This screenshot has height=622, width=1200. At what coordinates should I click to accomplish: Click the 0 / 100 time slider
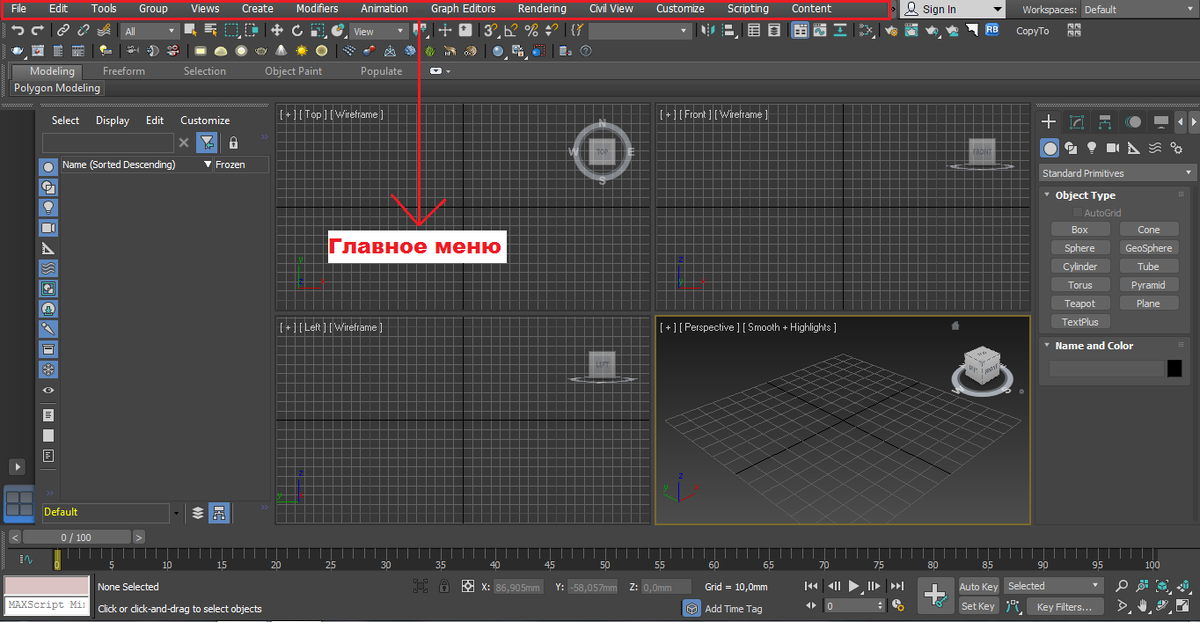pyautogui.click(x=77, y=537)
